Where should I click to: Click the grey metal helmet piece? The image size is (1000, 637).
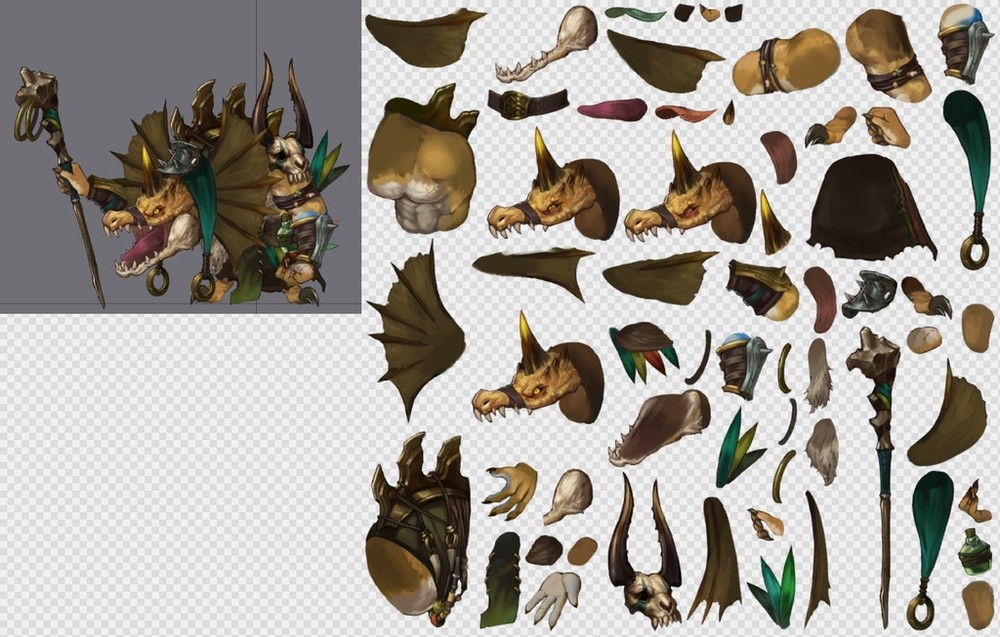[x=869, y=294]
